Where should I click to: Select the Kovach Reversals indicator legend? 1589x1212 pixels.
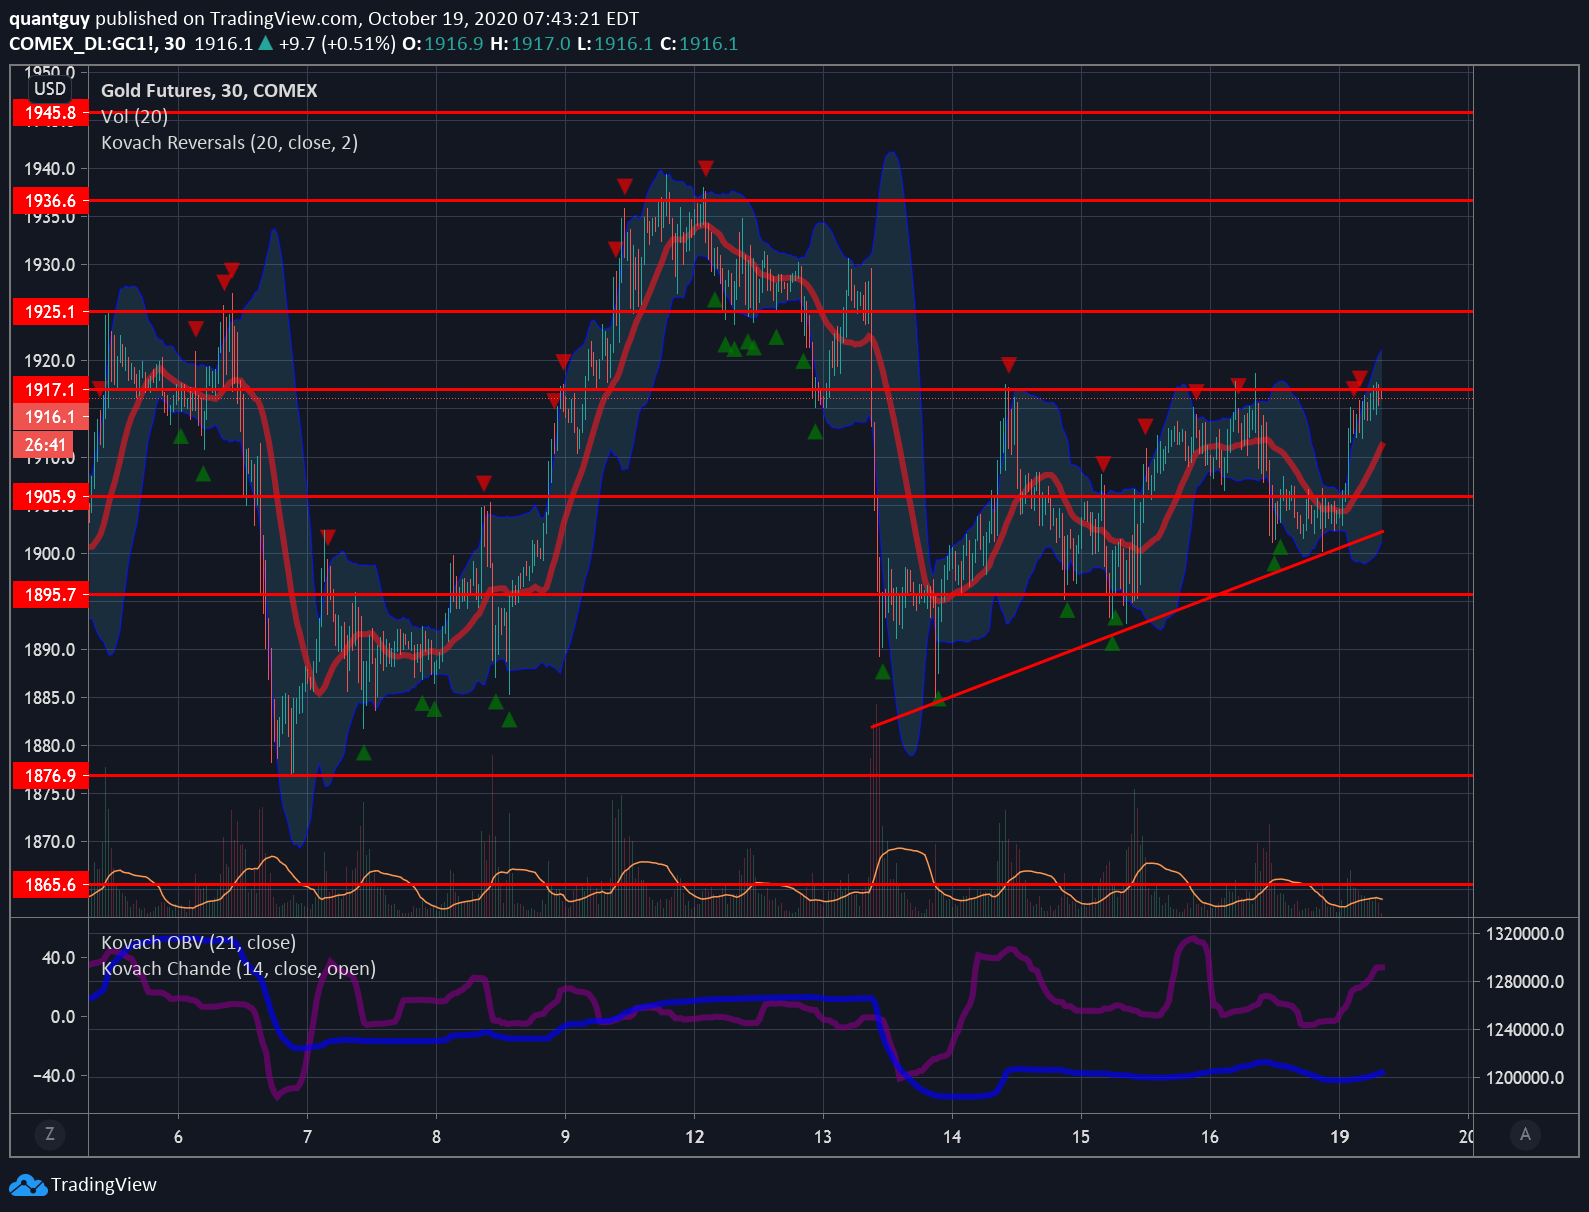pos(229,143)
